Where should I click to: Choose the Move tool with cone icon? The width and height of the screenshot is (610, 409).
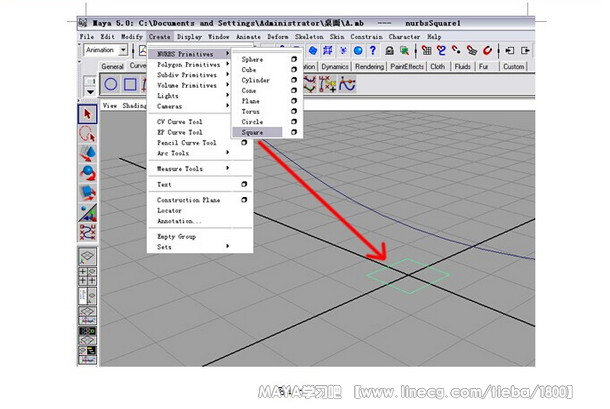click(x=88, y=153)
